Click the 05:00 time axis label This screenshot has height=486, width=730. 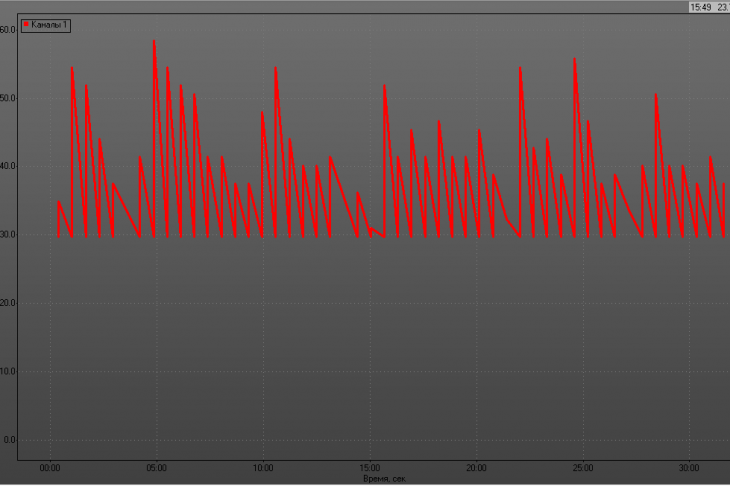point(156,468)
